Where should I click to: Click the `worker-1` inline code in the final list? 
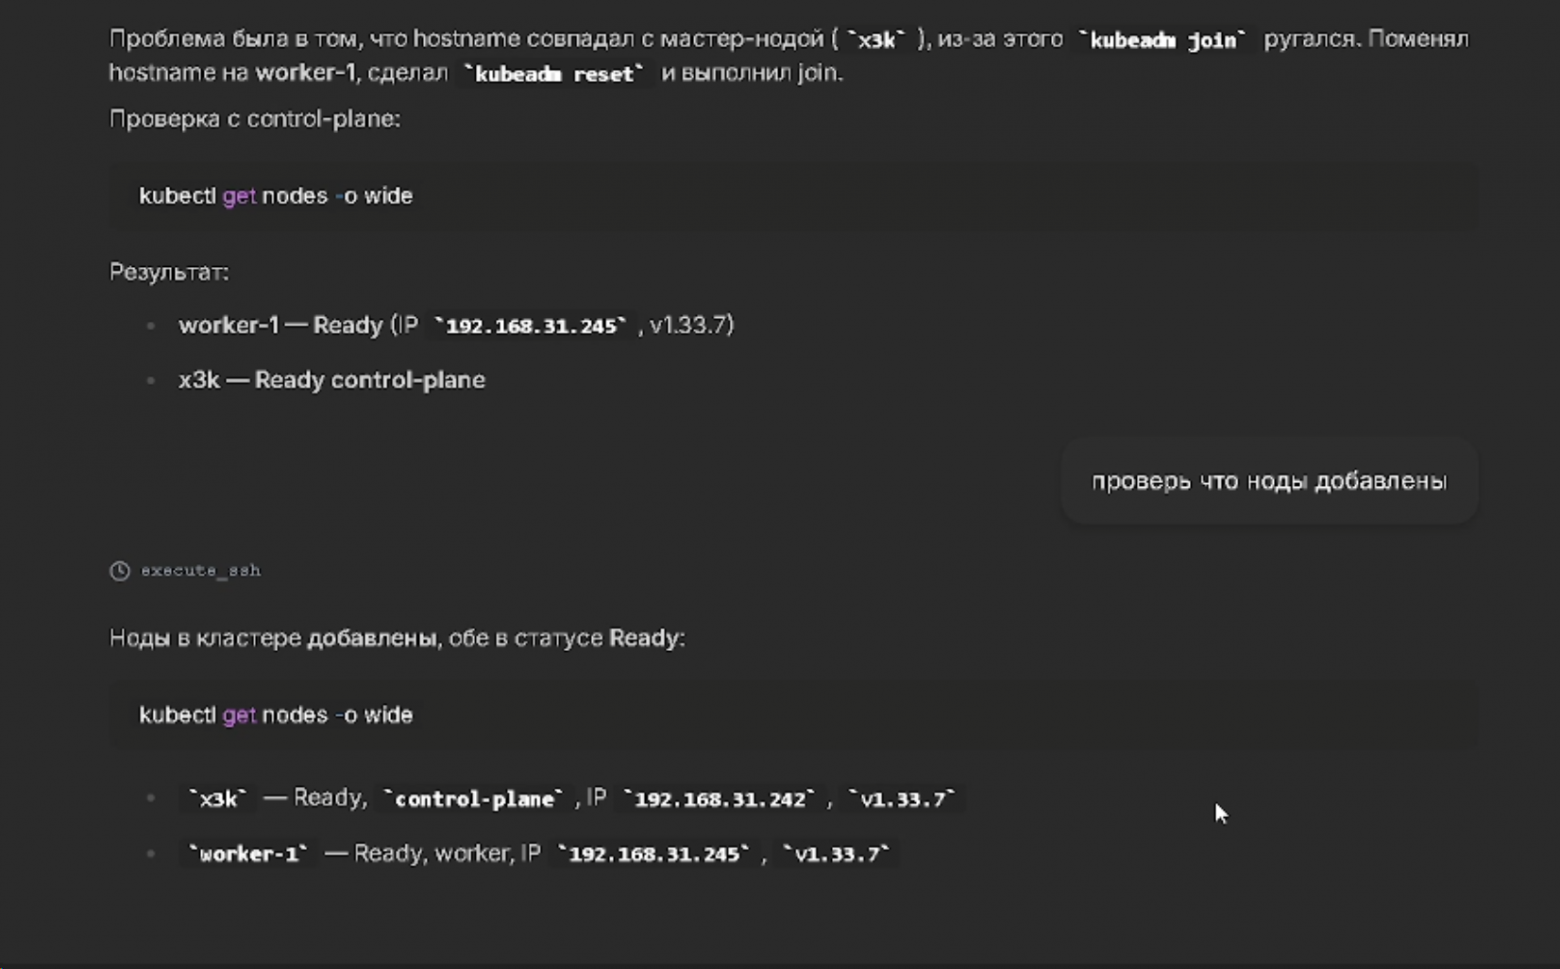(x=249, y=855)
